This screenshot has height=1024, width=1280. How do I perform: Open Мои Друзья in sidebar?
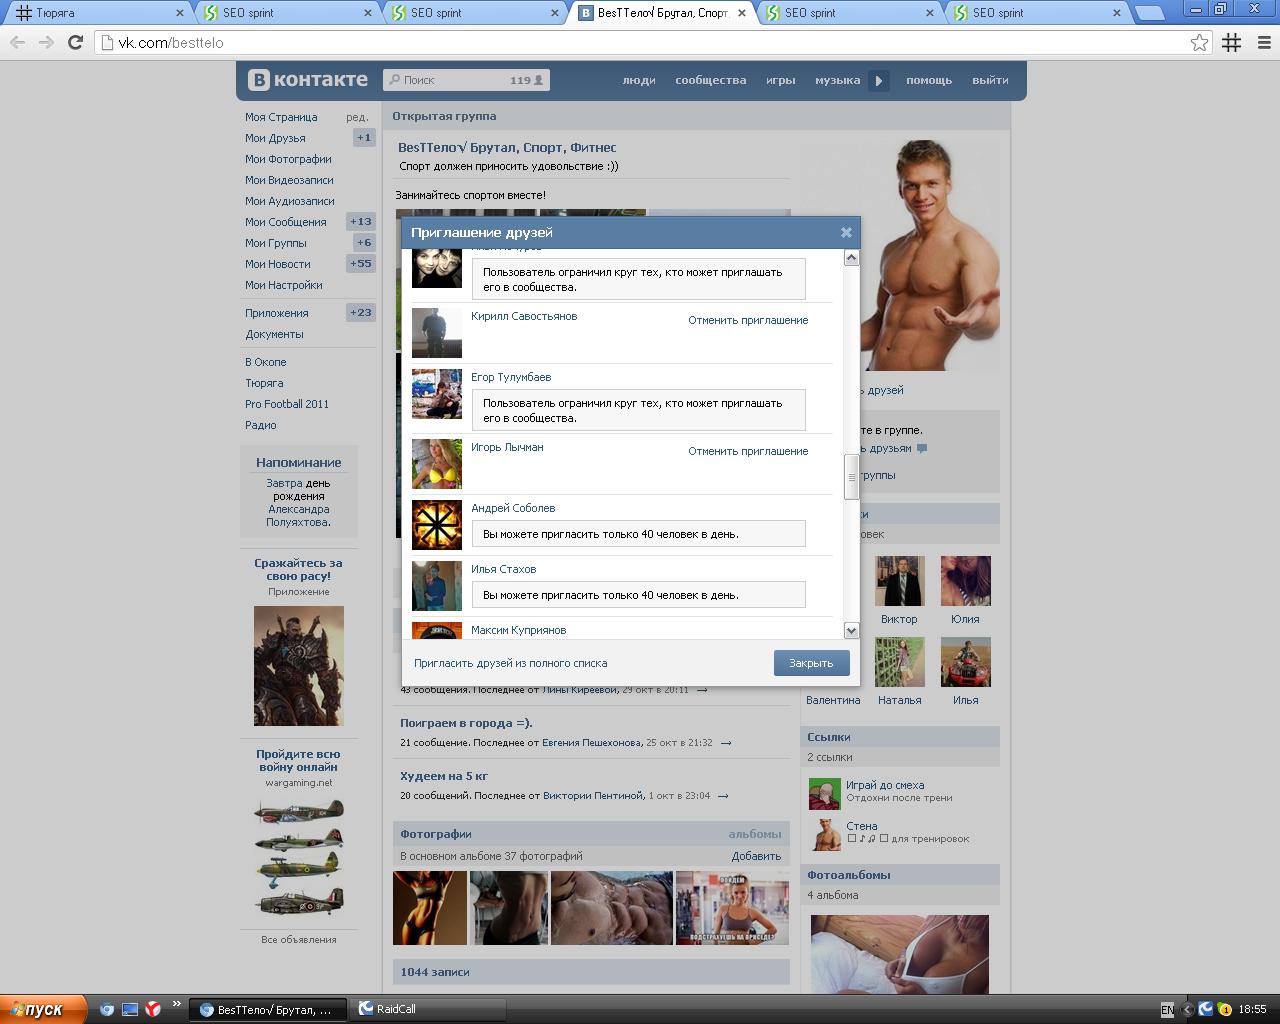tap(275, 138)
